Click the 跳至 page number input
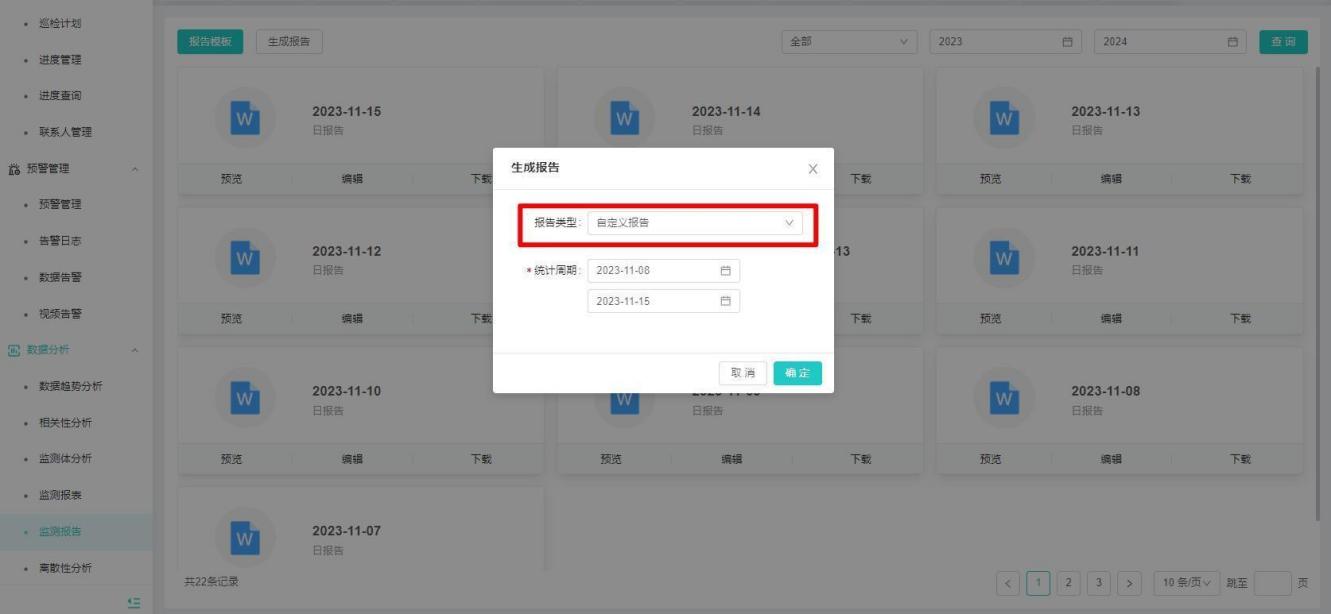1331x614 pixels. [x=1272, y=583]
